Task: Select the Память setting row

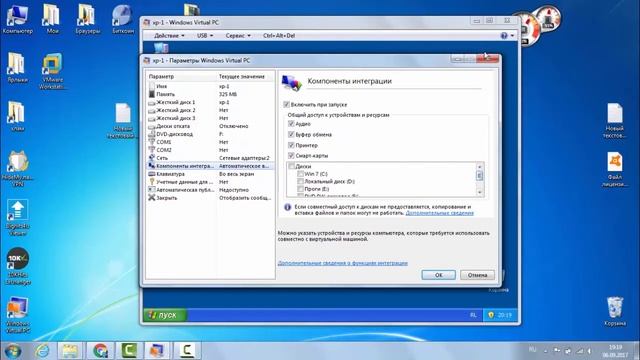Action: coord(210,94)
